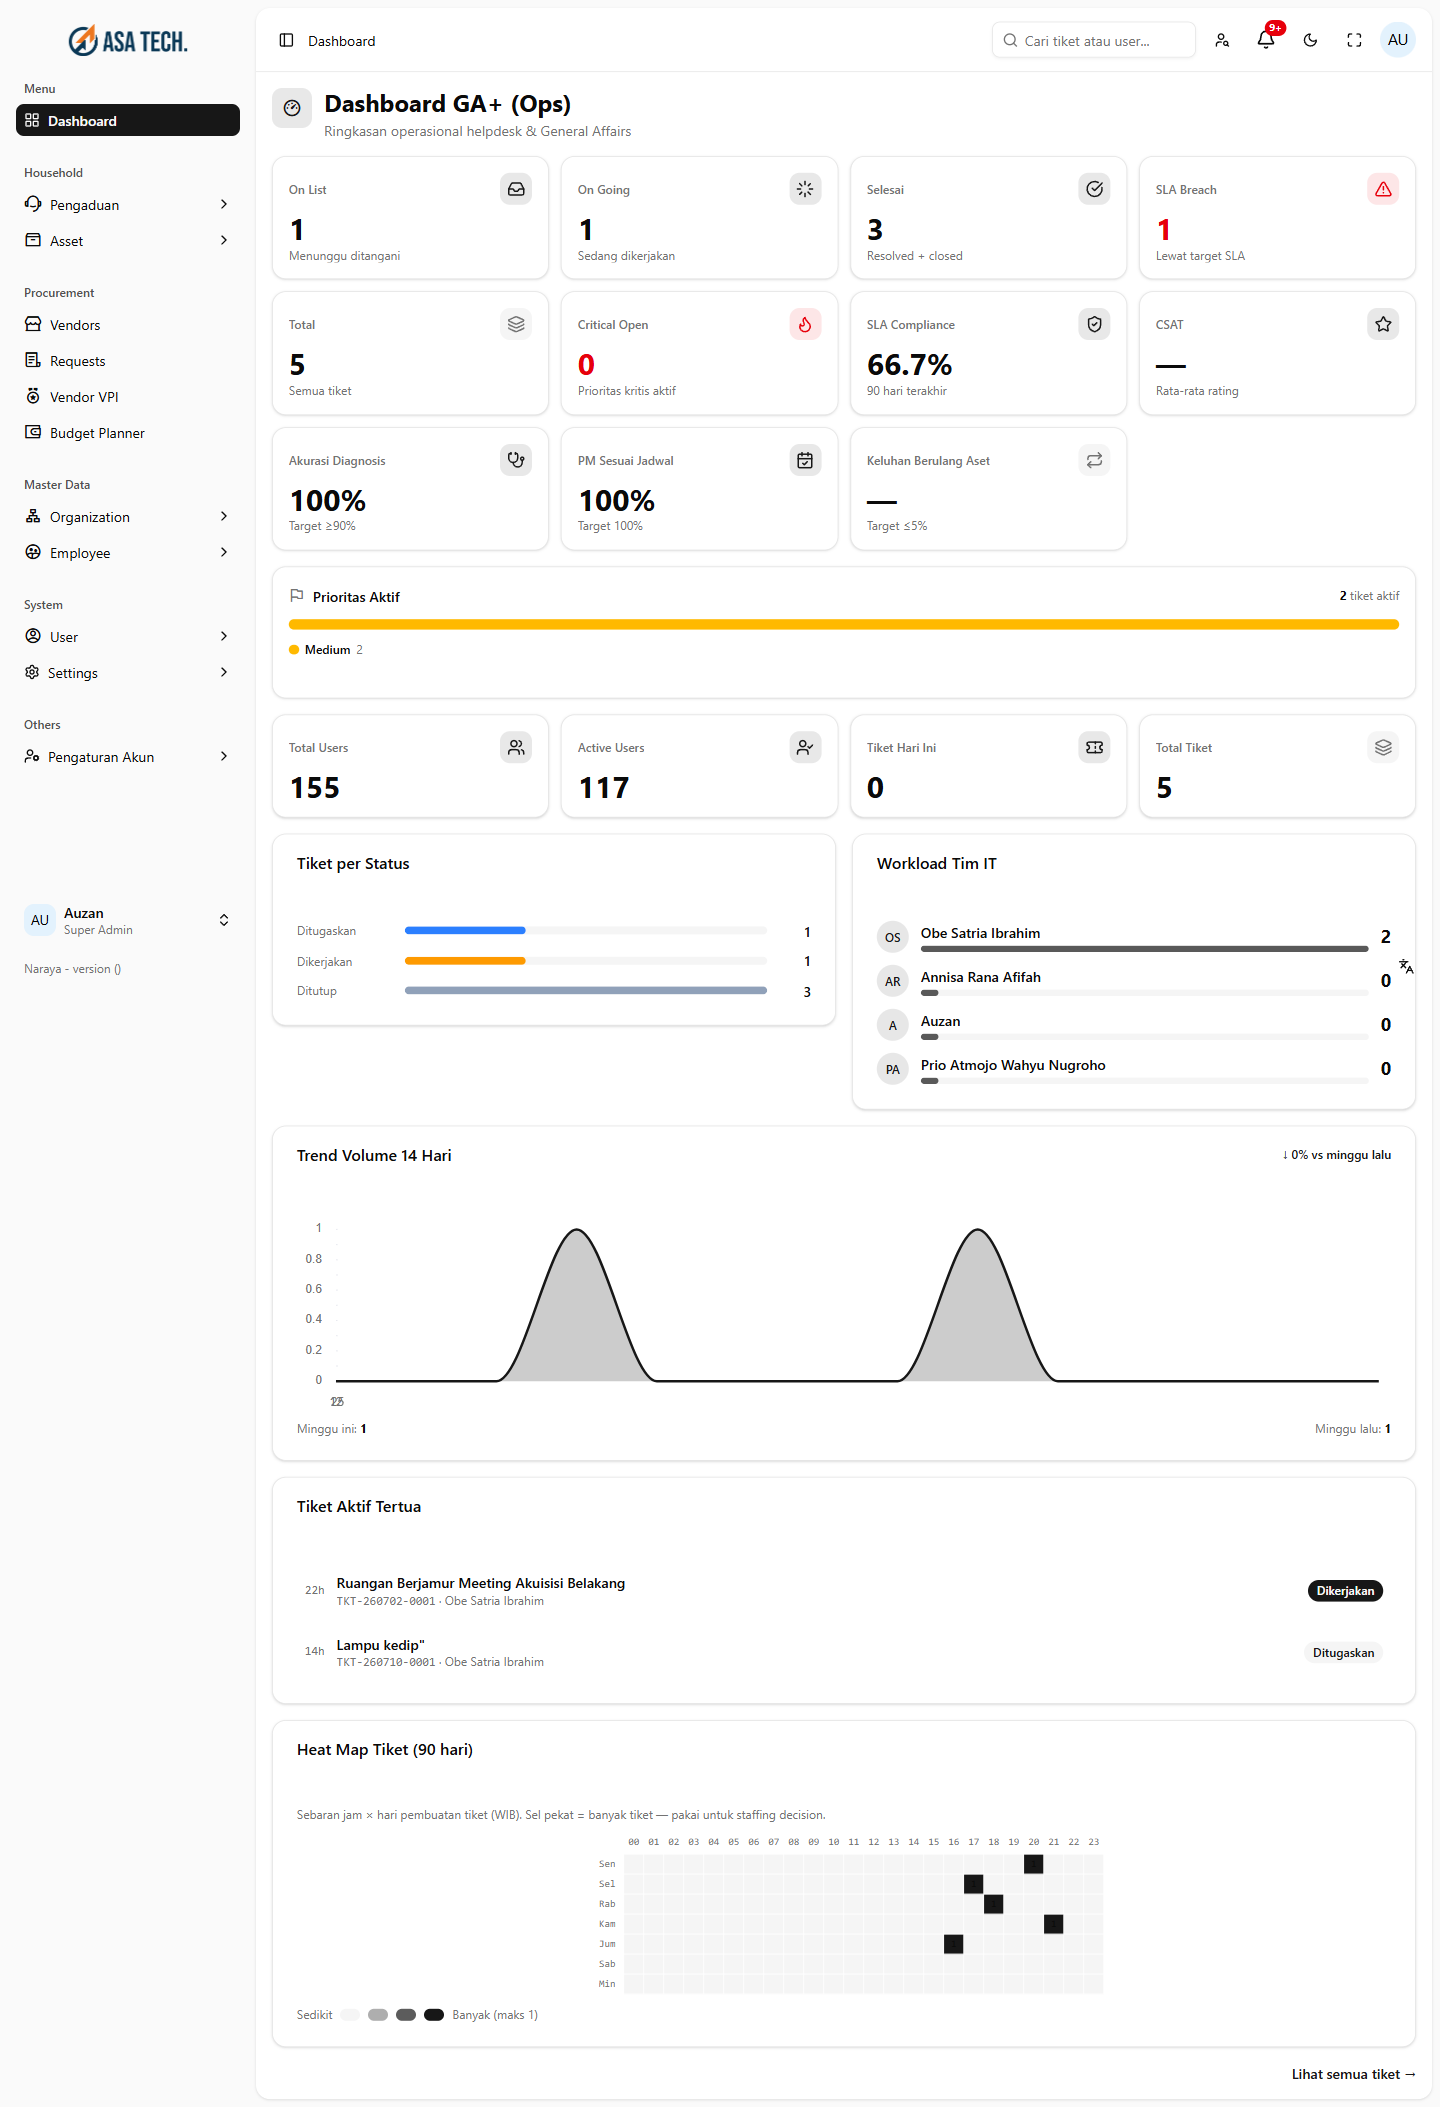Click the Critical Open flame icon
Screen dimensions: 1440x2107
(x=805, y=324)
